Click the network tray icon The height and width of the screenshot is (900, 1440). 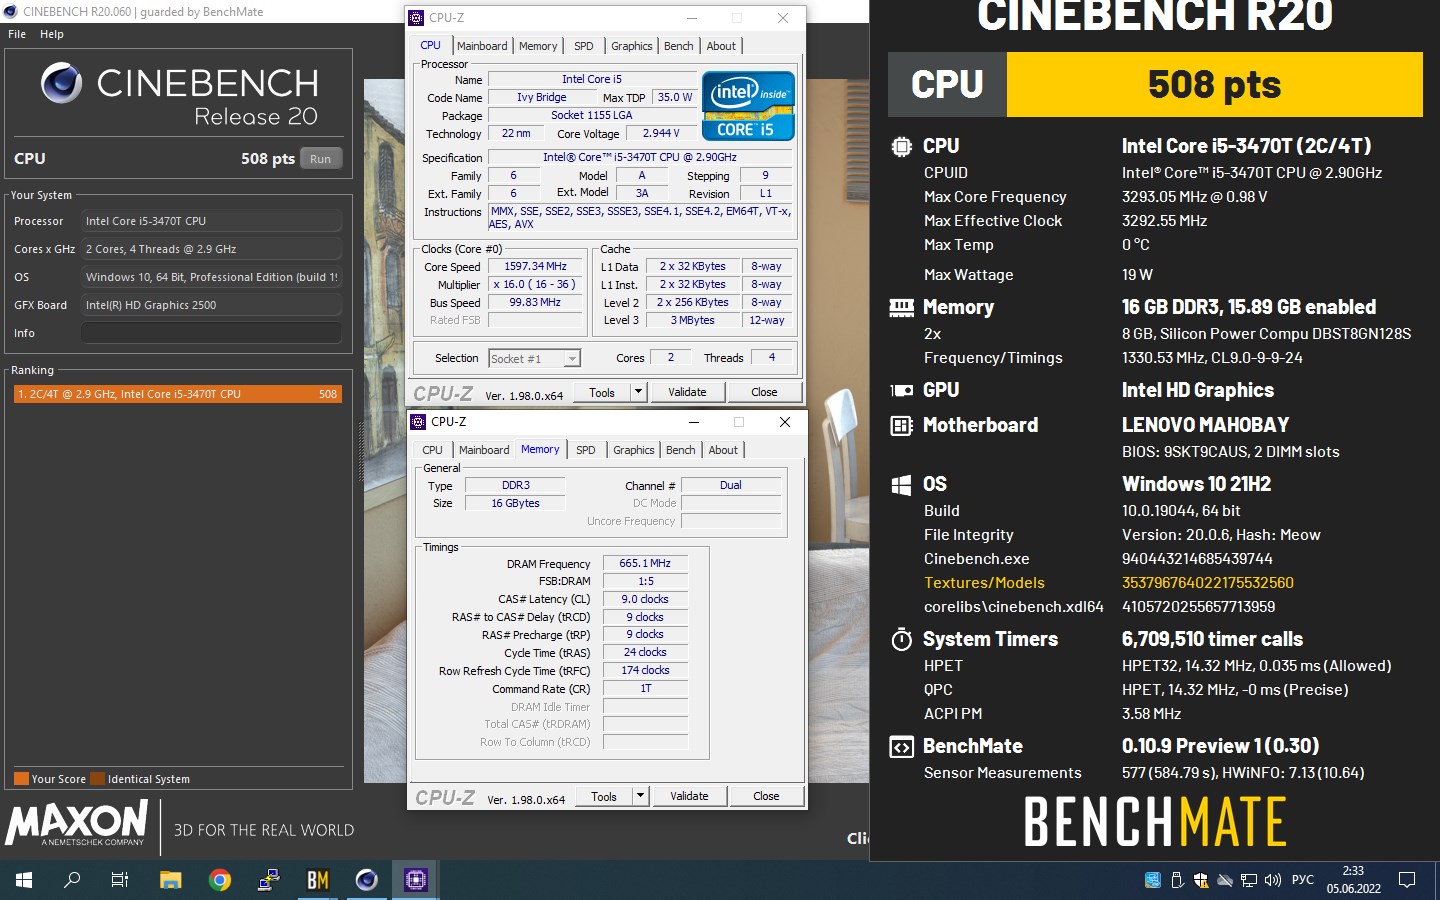point(1249,880)
